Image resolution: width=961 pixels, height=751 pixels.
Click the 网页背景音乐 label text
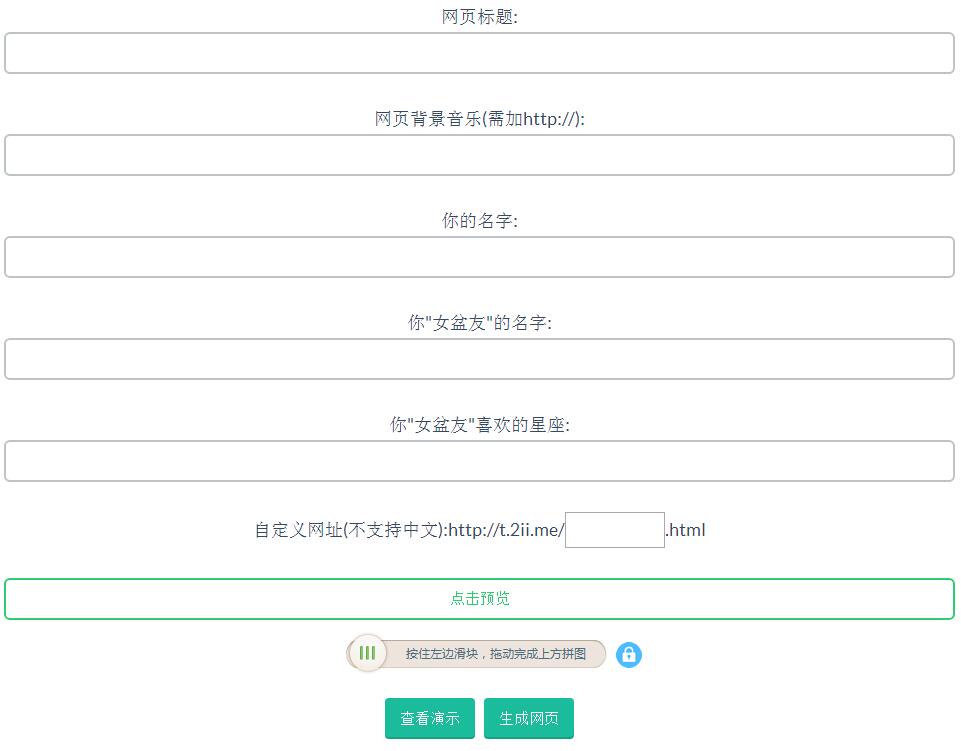479,119
